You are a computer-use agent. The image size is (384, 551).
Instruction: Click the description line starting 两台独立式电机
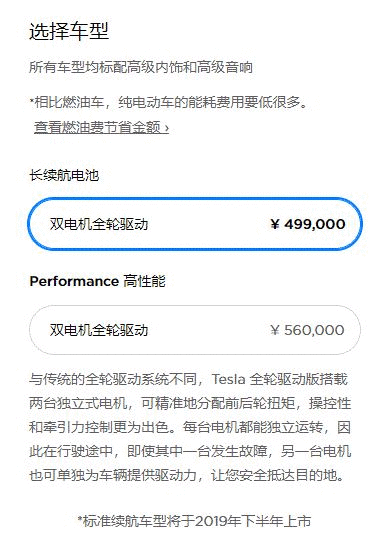click(x=190, y=403)
